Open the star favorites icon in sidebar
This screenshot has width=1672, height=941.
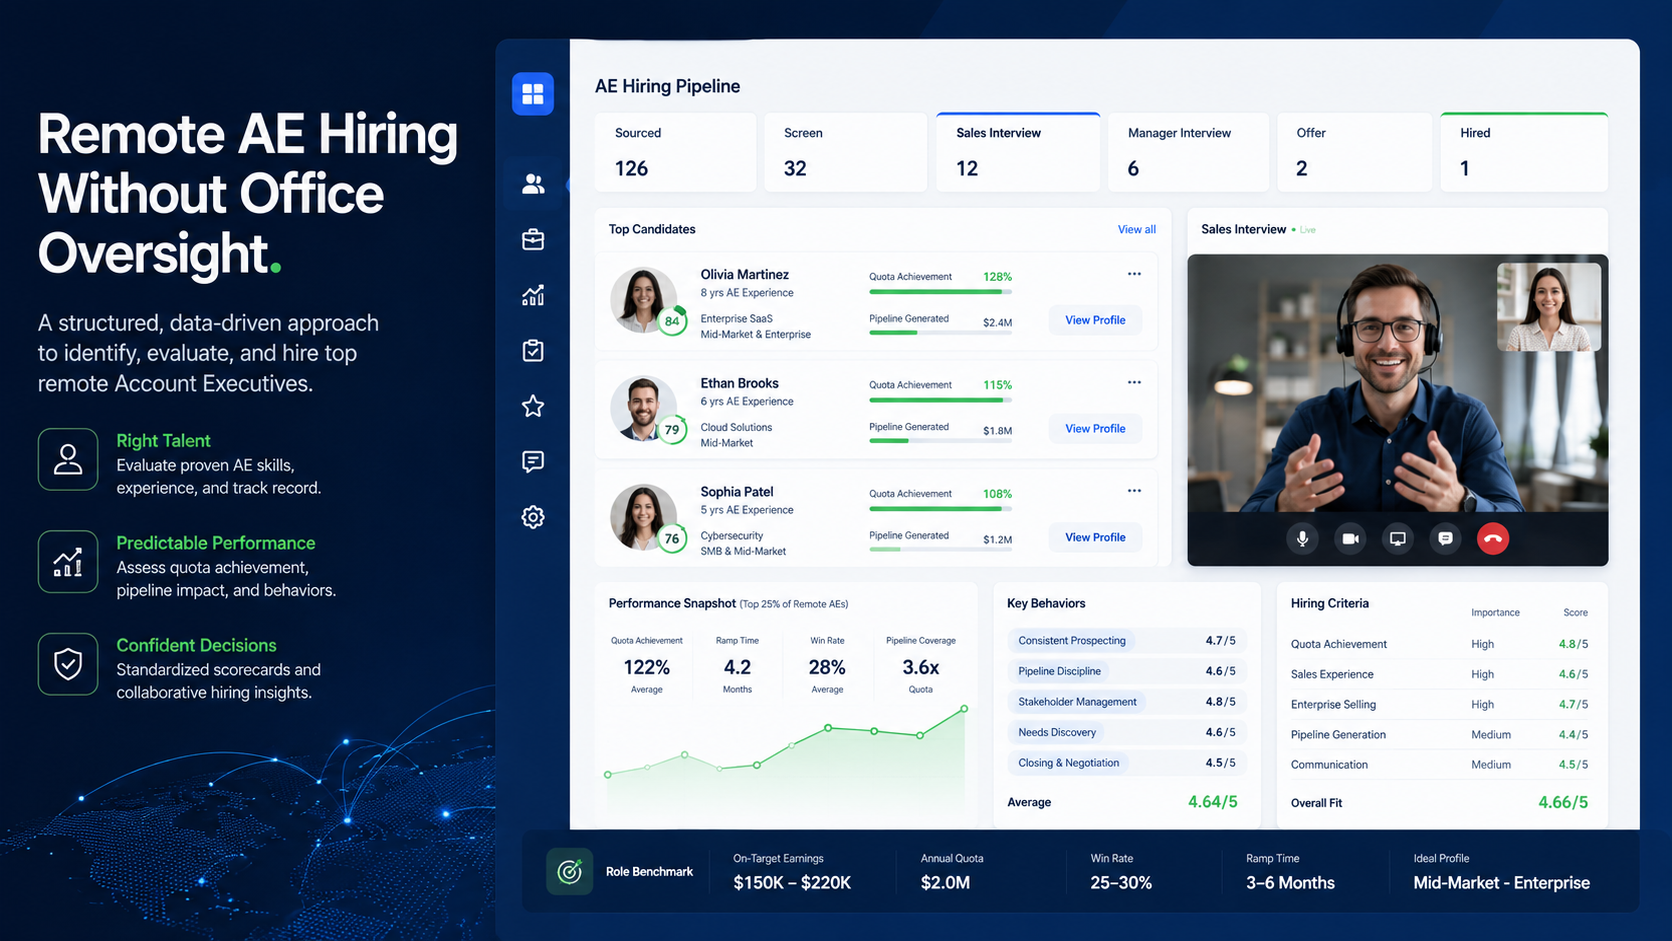pos(533,406)
